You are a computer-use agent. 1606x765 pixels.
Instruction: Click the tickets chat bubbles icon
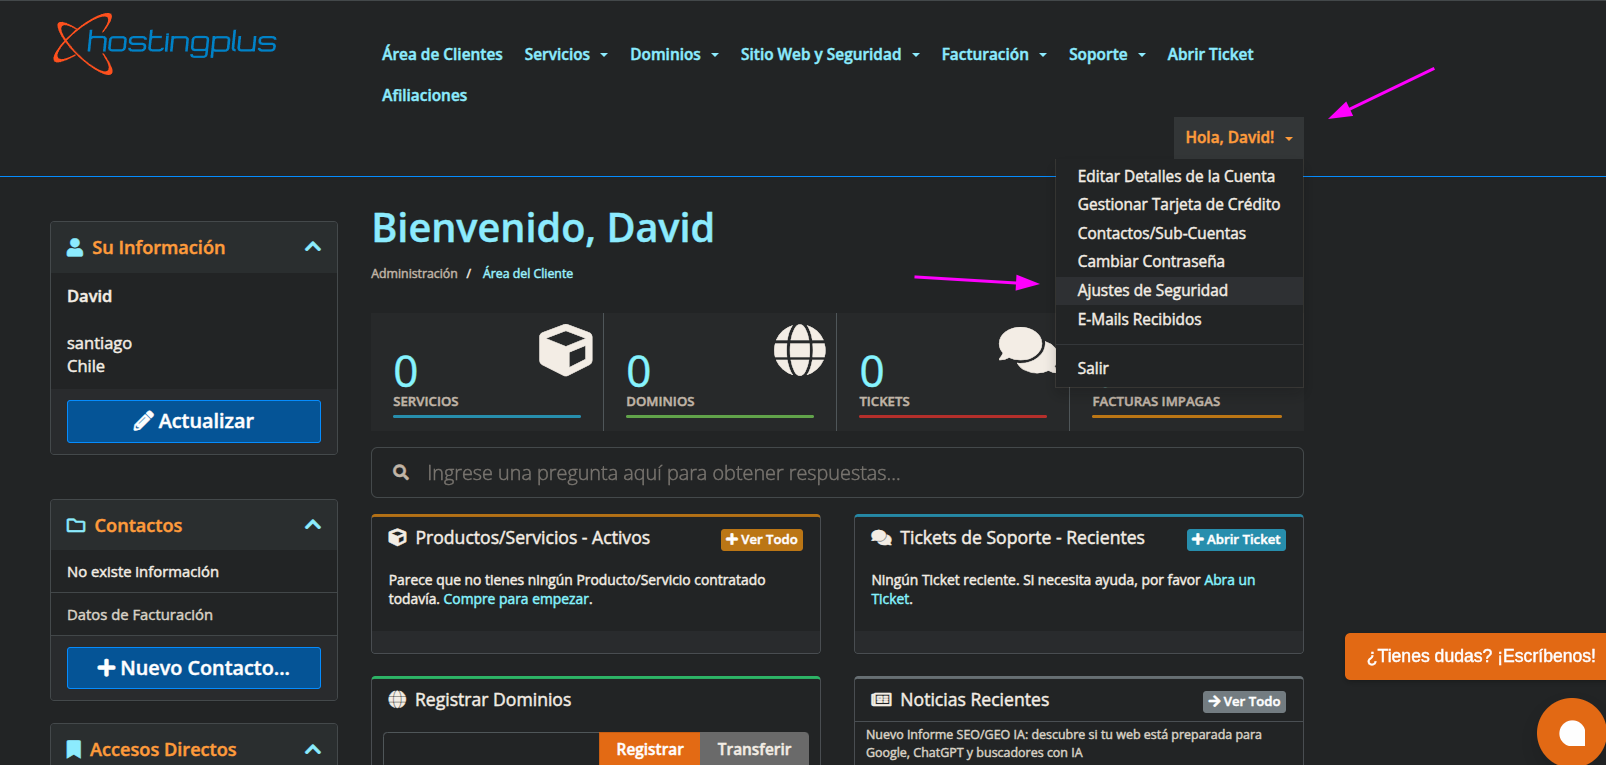pos(1027,350)
